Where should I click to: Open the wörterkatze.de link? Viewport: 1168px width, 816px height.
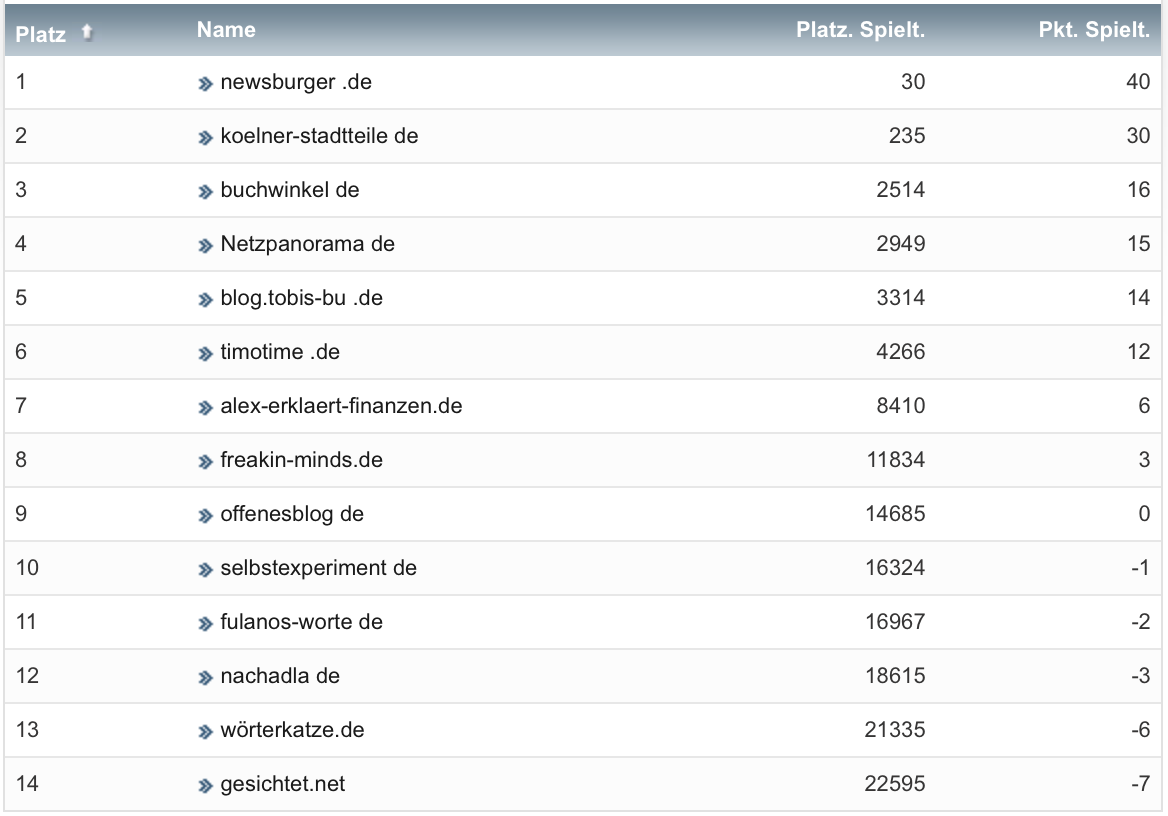[x=292, y=730]
